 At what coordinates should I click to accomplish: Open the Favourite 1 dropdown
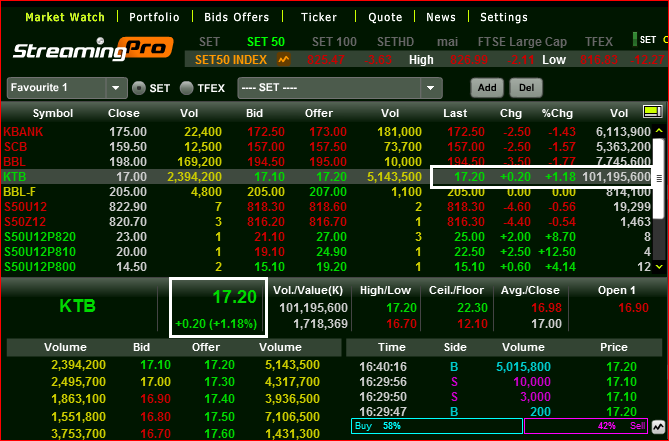tap(67, 88)
